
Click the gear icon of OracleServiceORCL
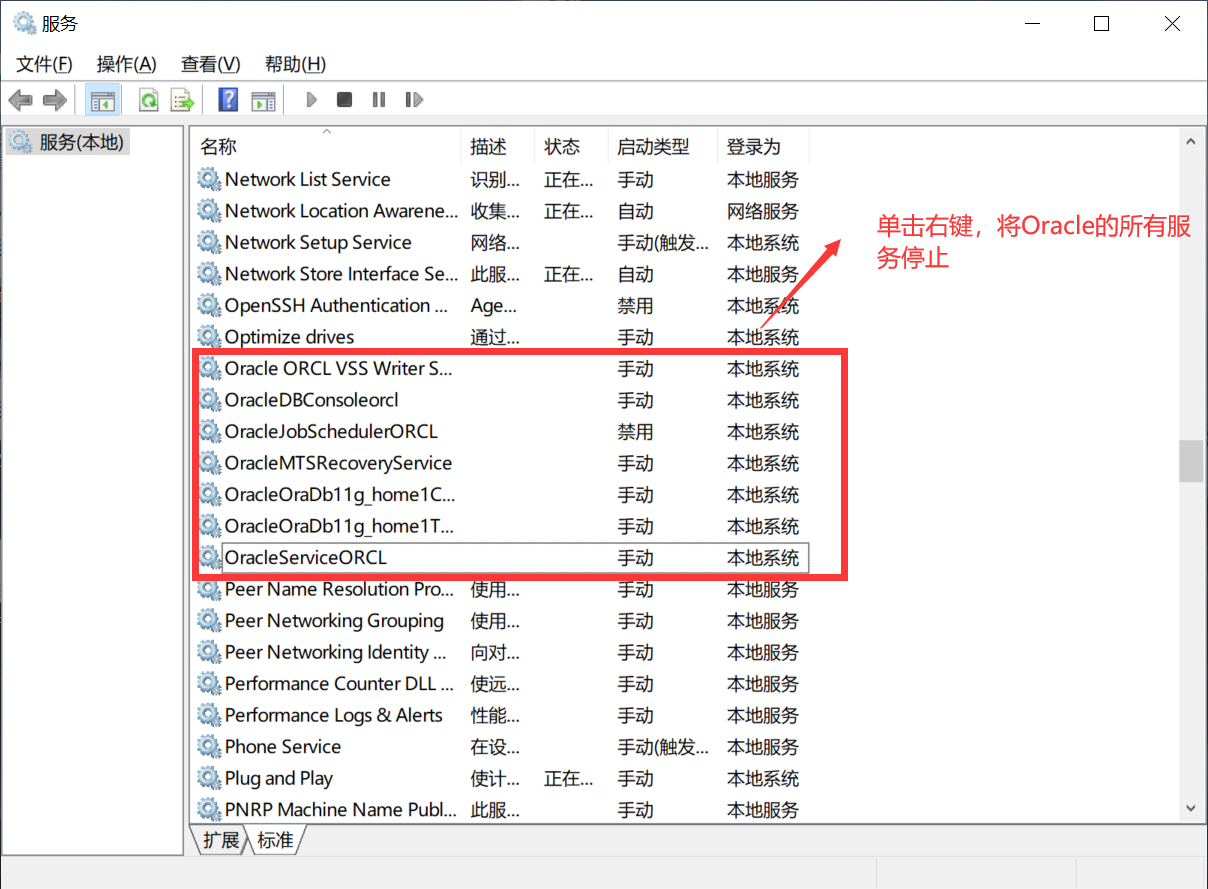(x=209, y=558)
